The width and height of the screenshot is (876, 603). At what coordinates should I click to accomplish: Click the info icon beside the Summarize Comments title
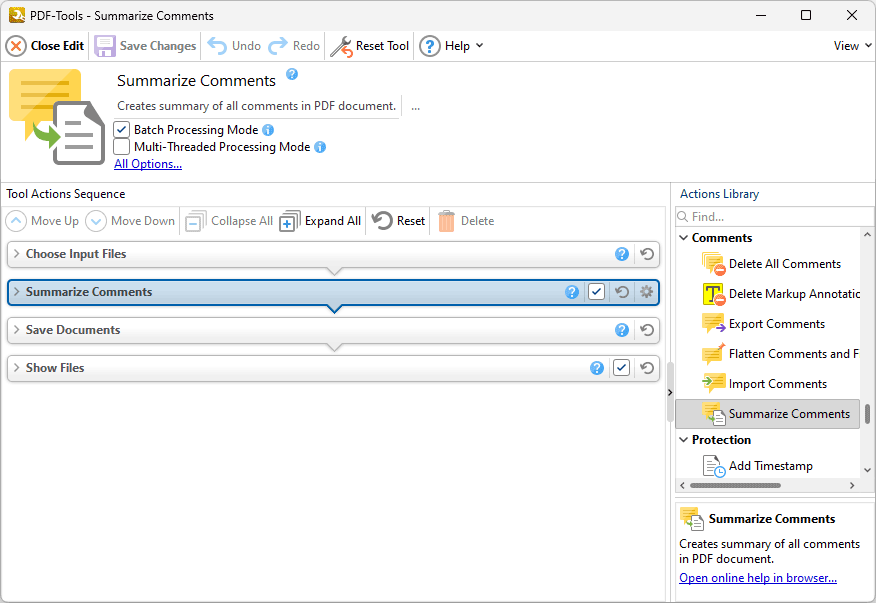[292, 74]
